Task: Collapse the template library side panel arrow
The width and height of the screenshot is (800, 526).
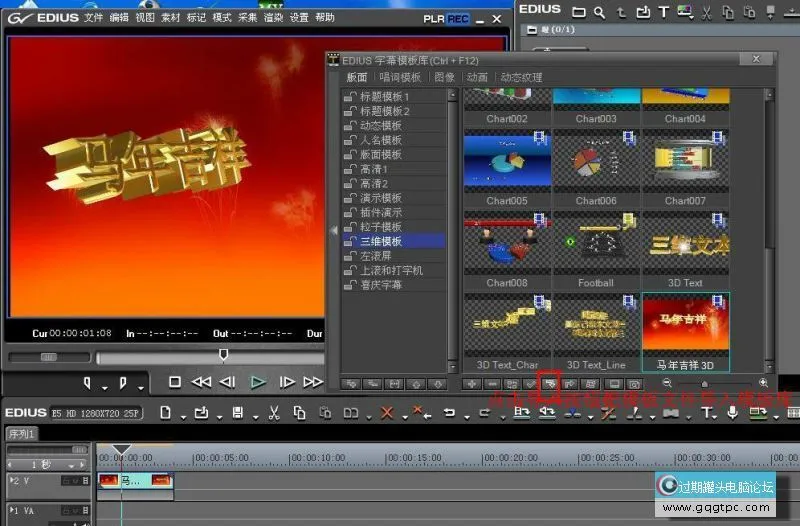Action: coord(334,231)
